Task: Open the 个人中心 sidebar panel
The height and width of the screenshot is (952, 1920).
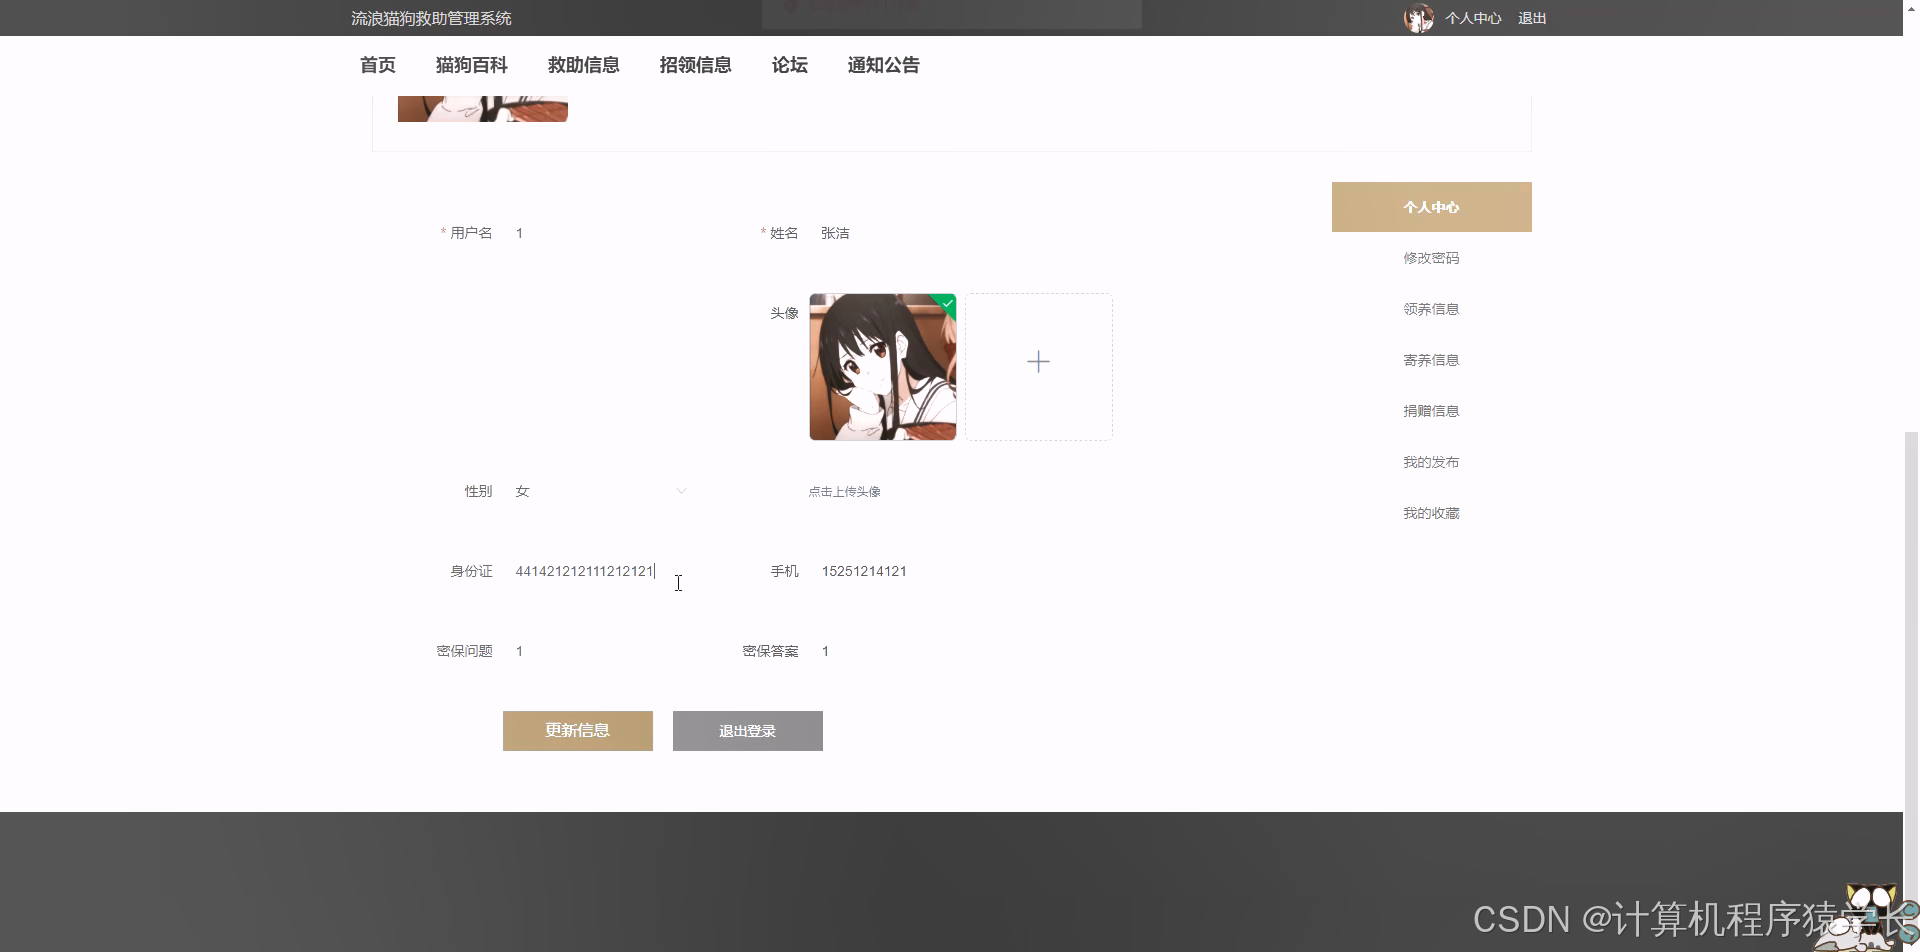Action: tap(1430, 206)
